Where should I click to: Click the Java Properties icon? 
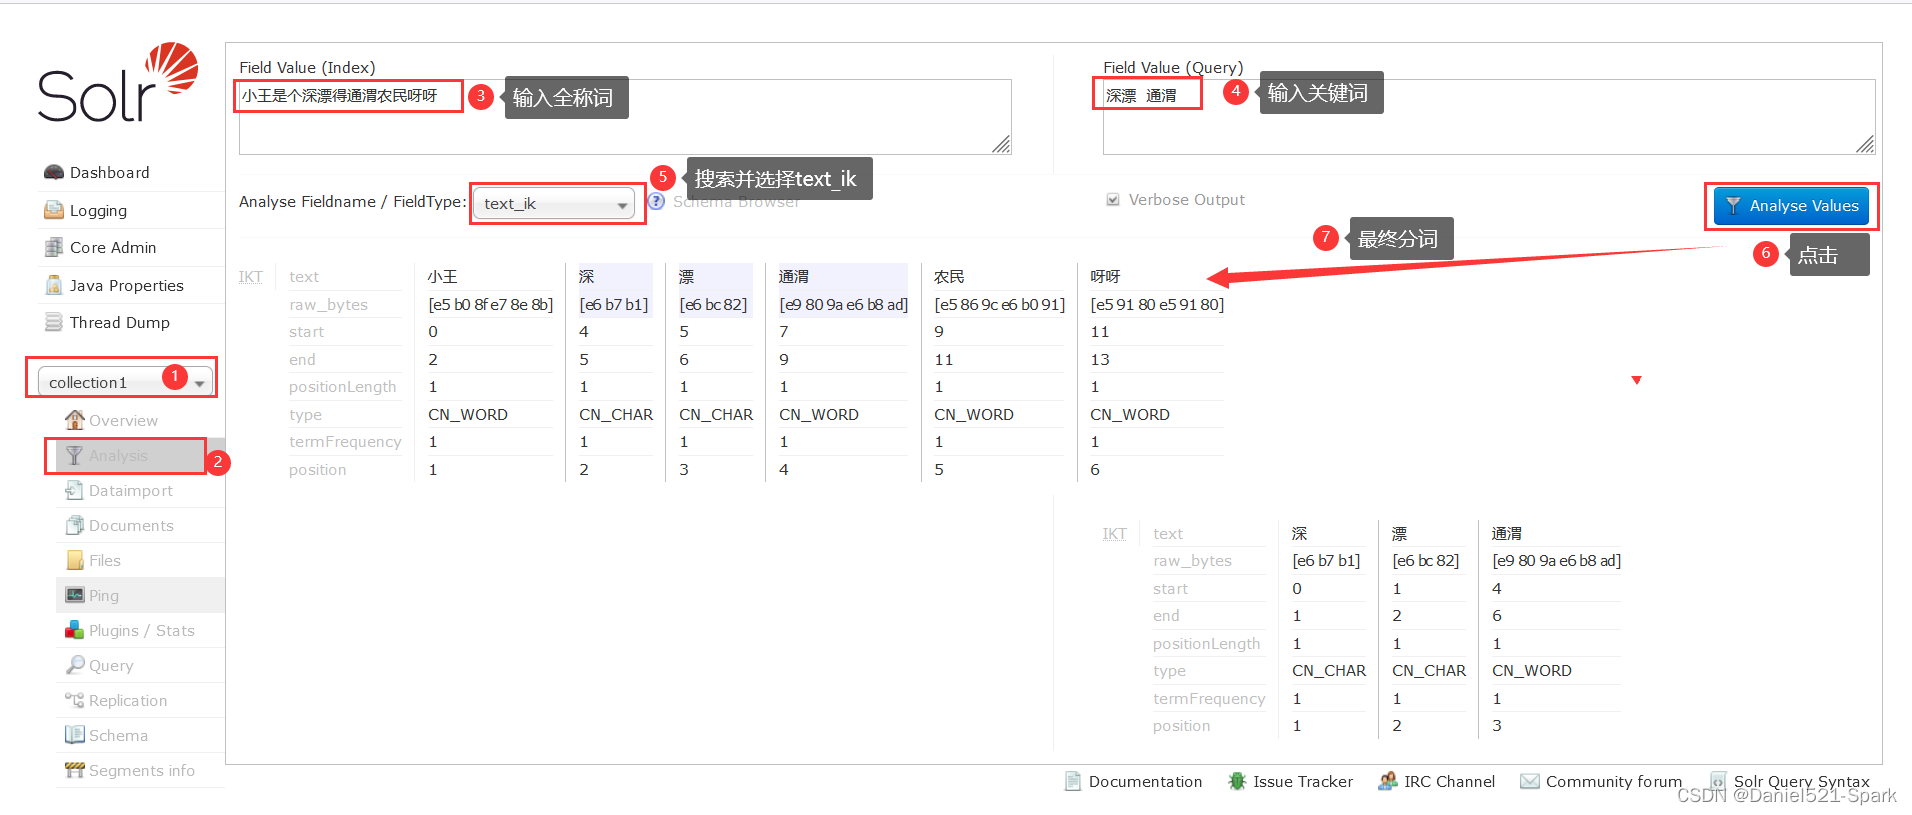click(x=53, y=285)
